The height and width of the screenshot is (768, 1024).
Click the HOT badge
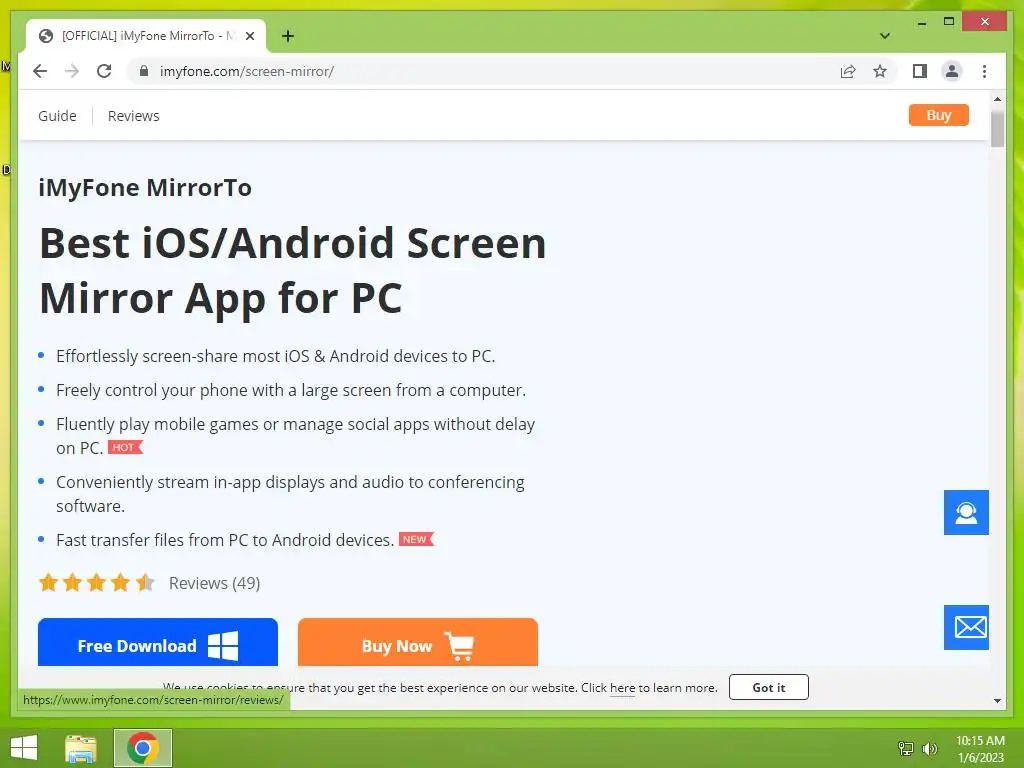point(125,447)
